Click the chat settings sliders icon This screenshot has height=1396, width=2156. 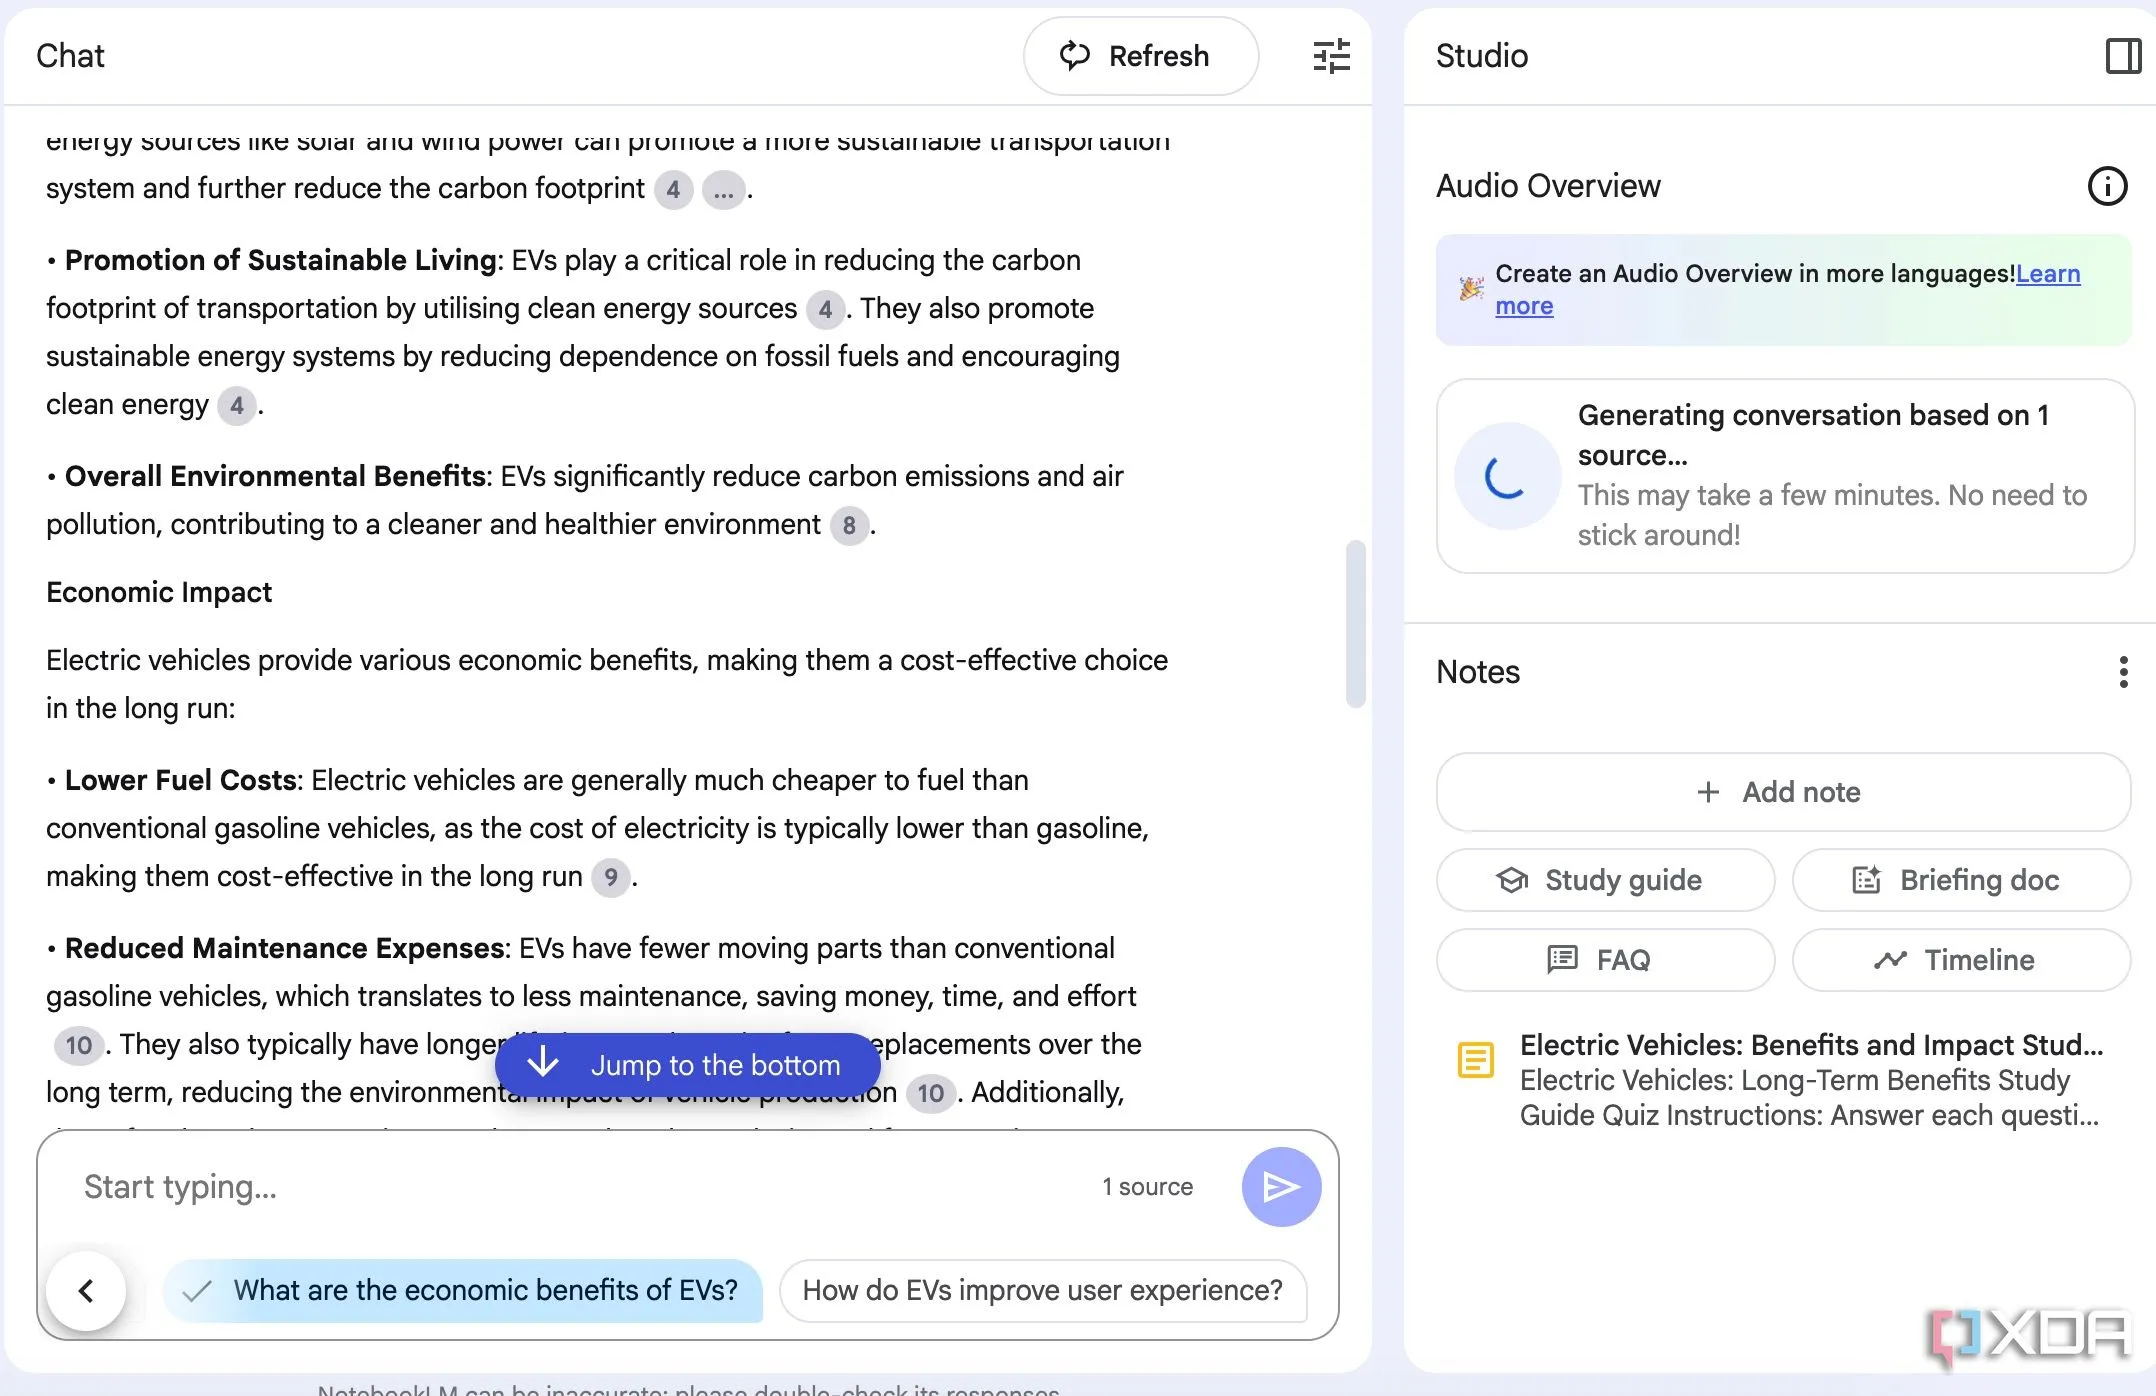pyautogui.click(x=1331, y=56)
